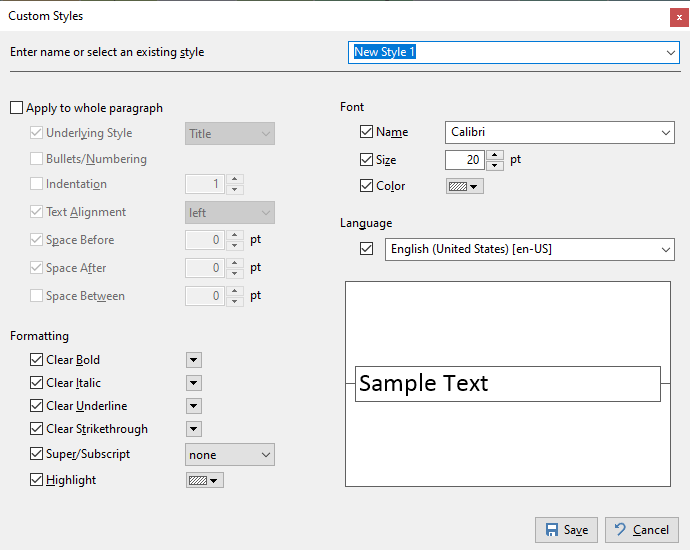Screen dimensions: 690x550
Task: Close the Custom Styles dialog
Action: pyautogui.click(x=679, y=16)
